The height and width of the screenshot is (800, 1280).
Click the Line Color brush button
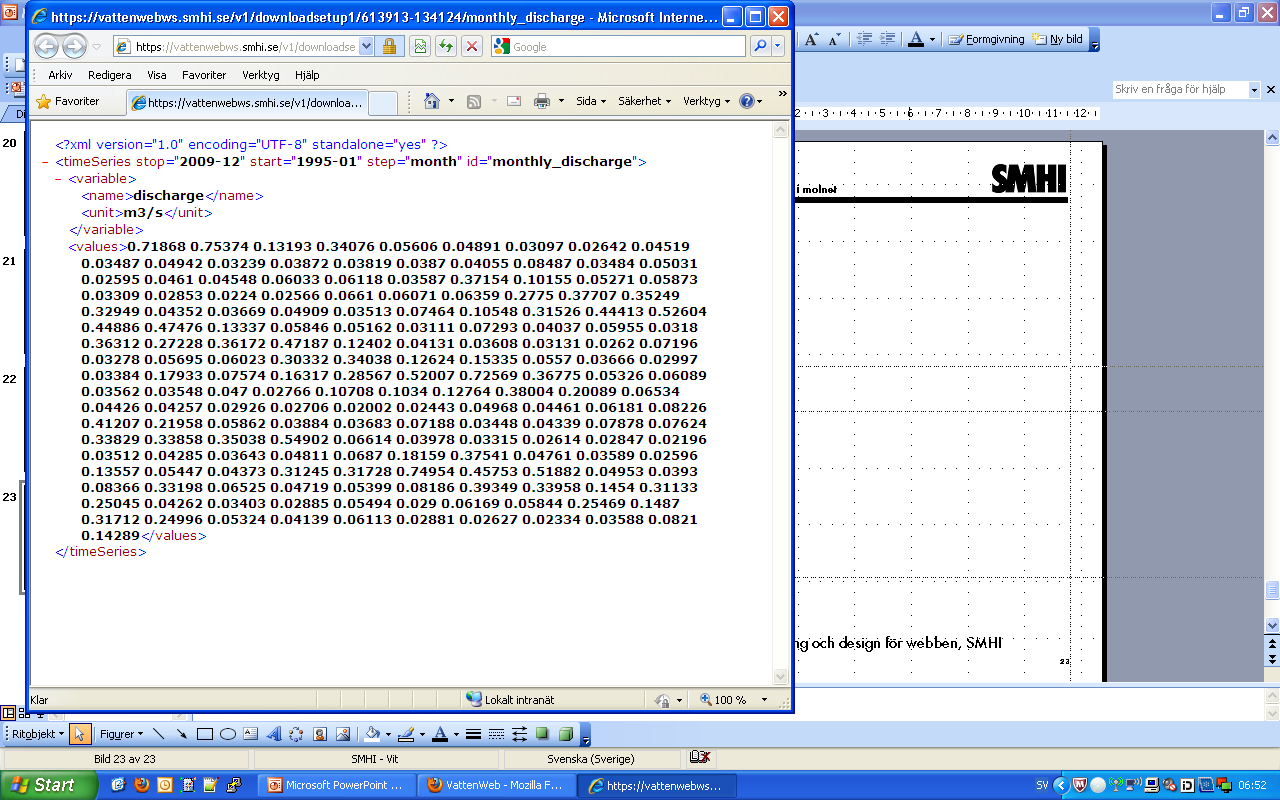(405, 734)
